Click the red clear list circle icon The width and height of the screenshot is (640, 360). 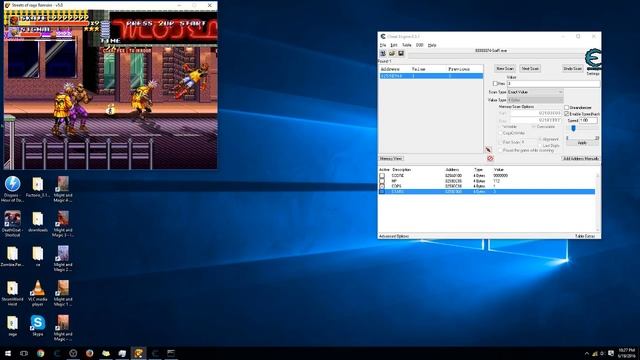point(490,158)
